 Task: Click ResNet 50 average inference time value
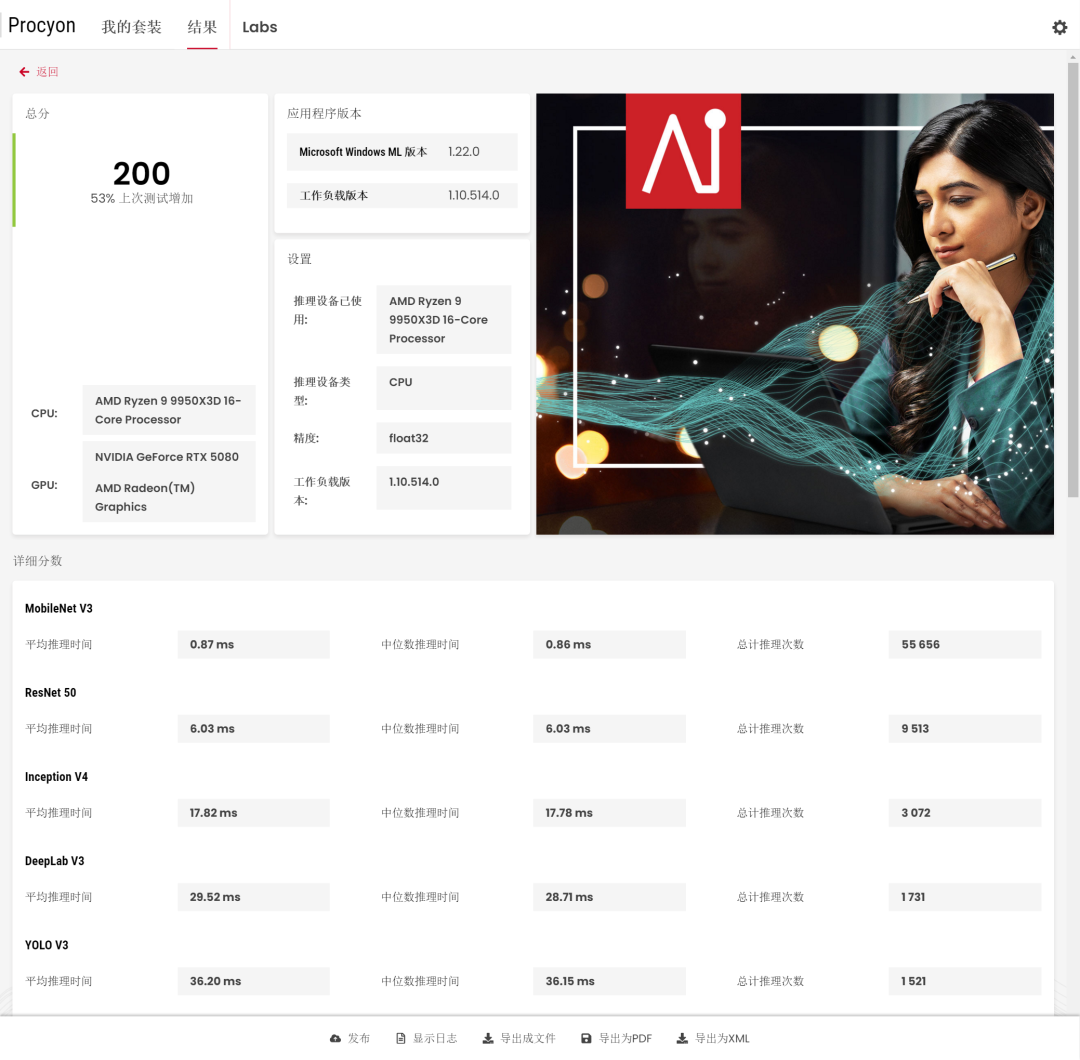pos(253,729)
